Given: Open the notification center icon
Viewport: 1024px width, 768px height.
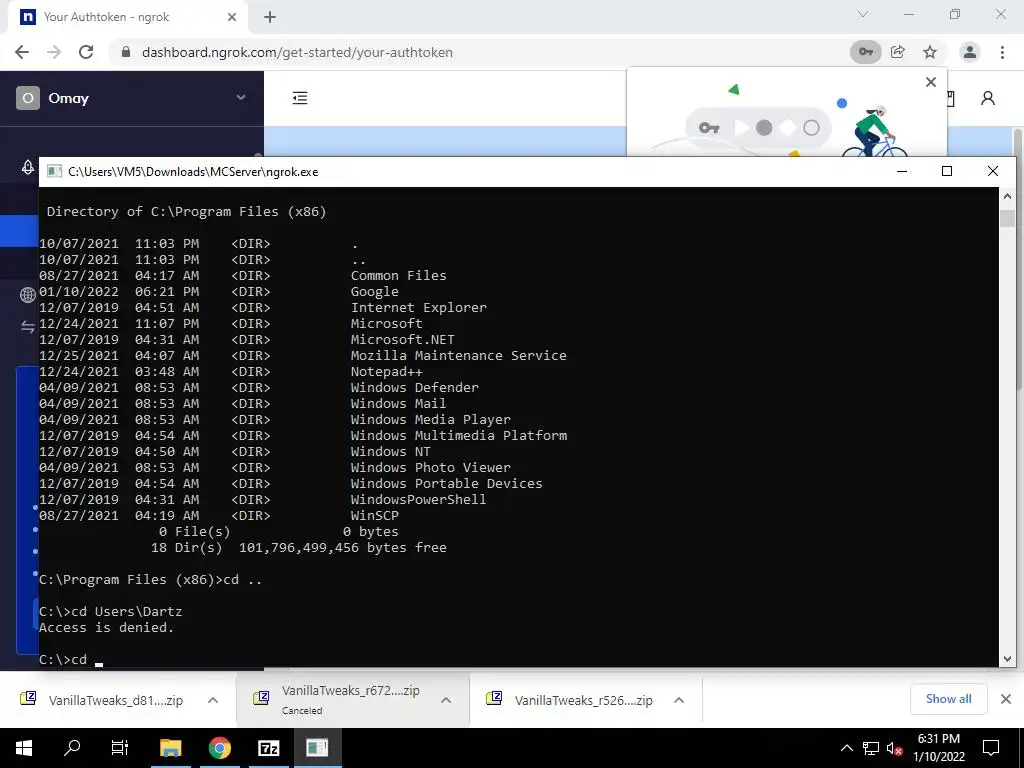Looking at the screenshot, I should coord(991,748).
